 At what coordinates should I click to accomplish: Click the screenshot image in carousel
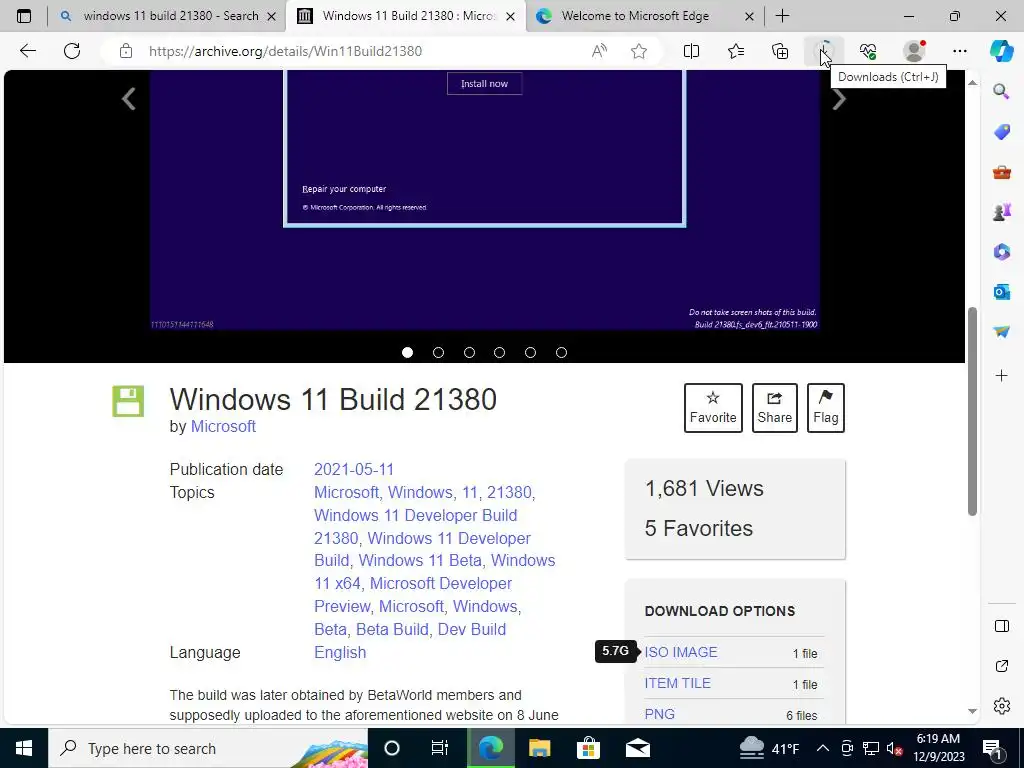click(x=485, y=200)
